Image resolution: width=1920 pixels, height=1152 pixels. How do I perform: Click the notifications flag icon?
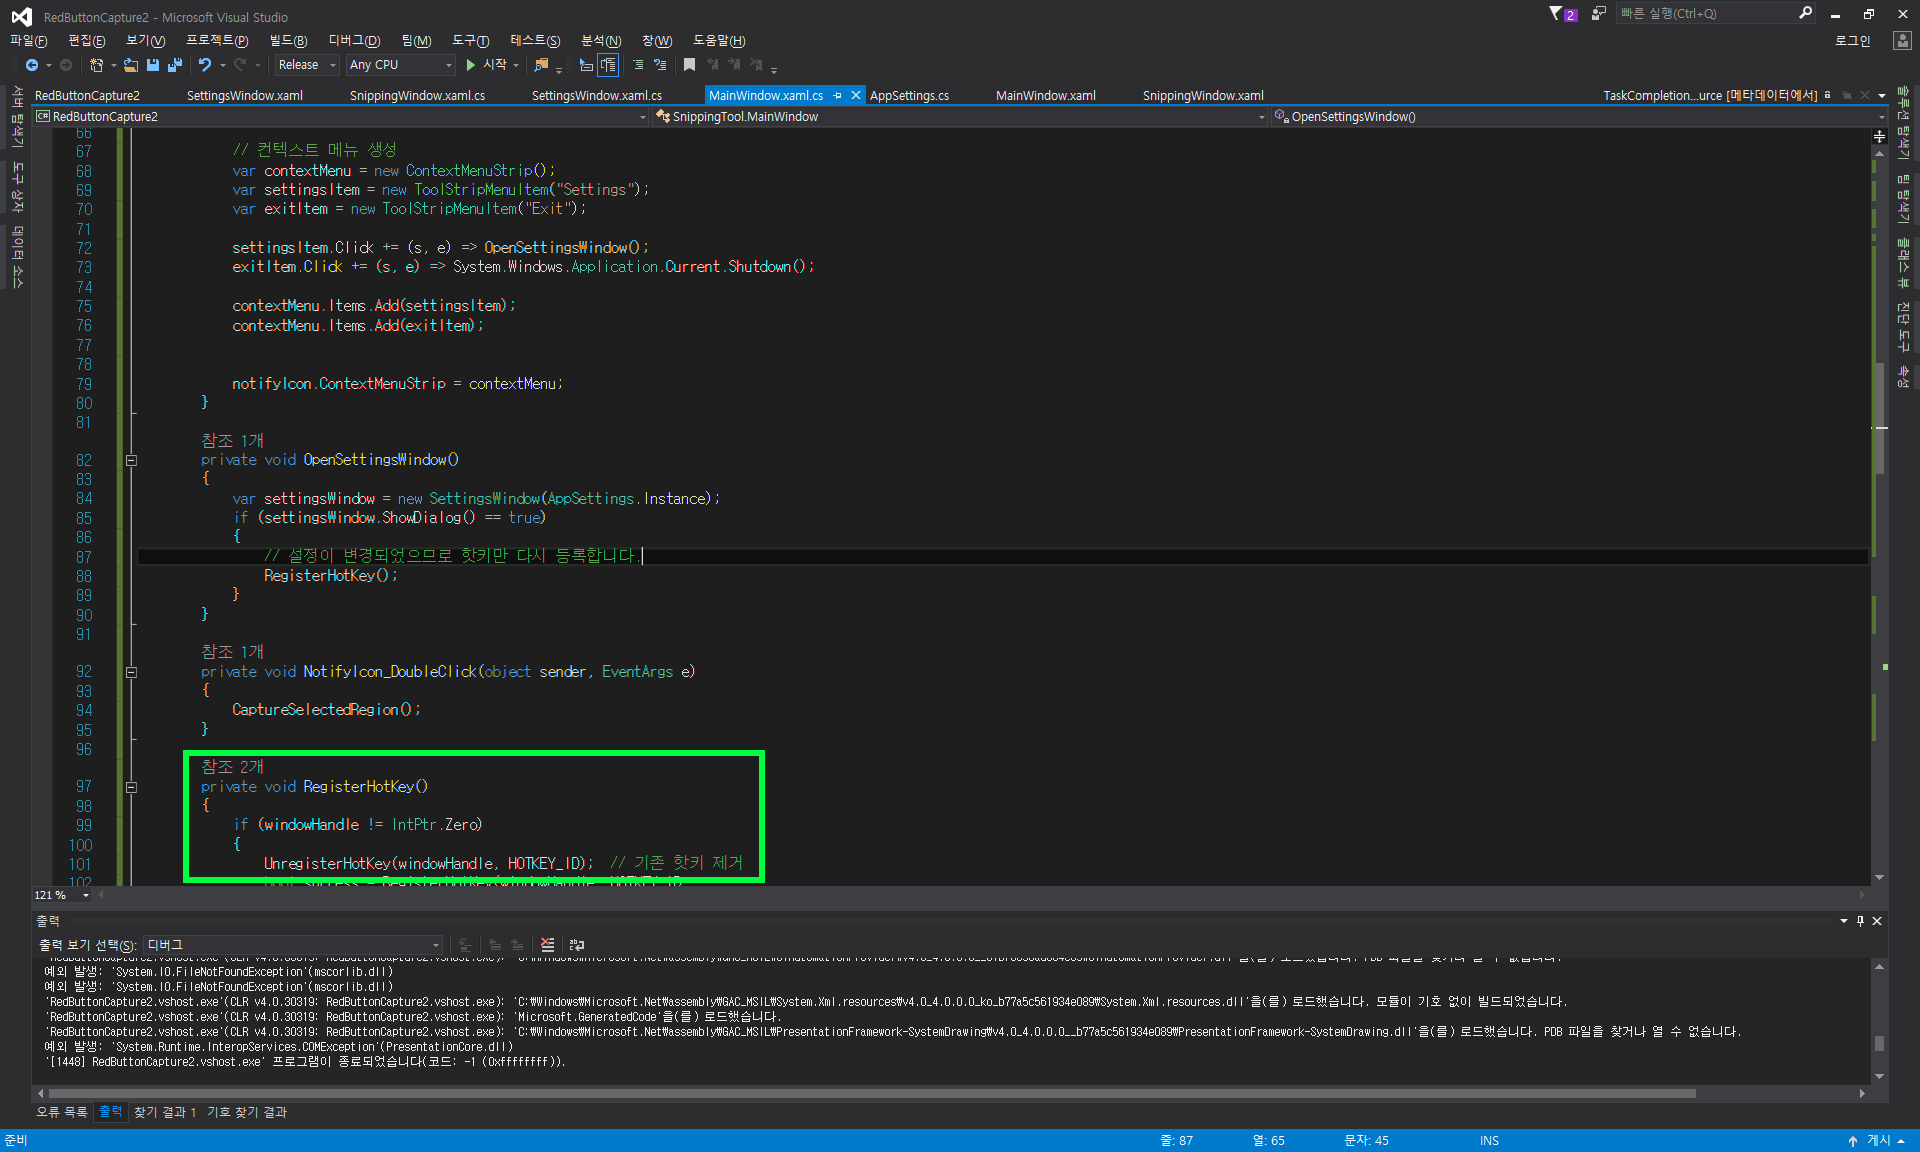coord(1556,14)
